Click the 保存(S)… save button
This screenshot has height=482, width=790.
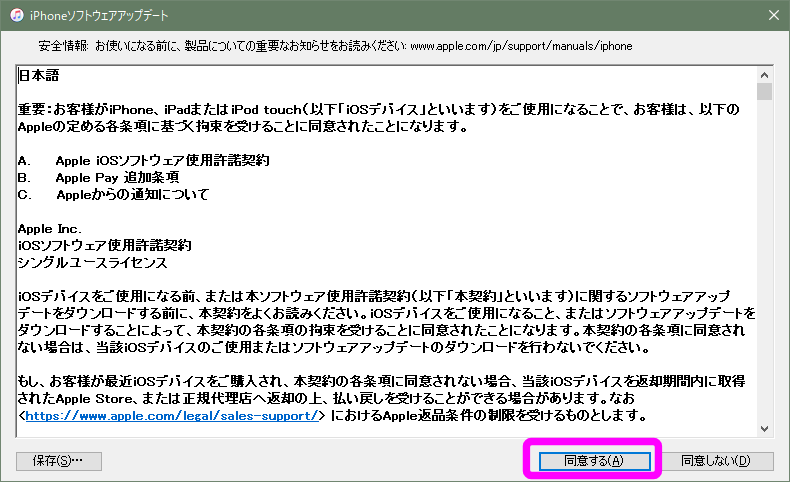tap(58, 461)
